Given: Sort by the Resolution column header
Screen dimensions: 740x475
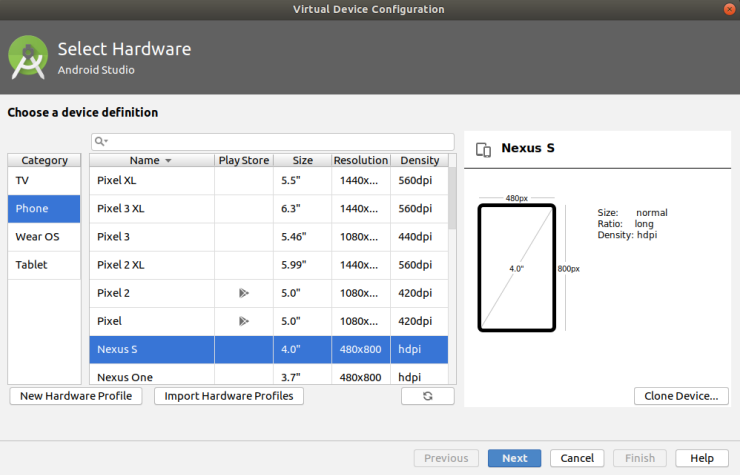Looking at the screenshot, I should point(361,161).
